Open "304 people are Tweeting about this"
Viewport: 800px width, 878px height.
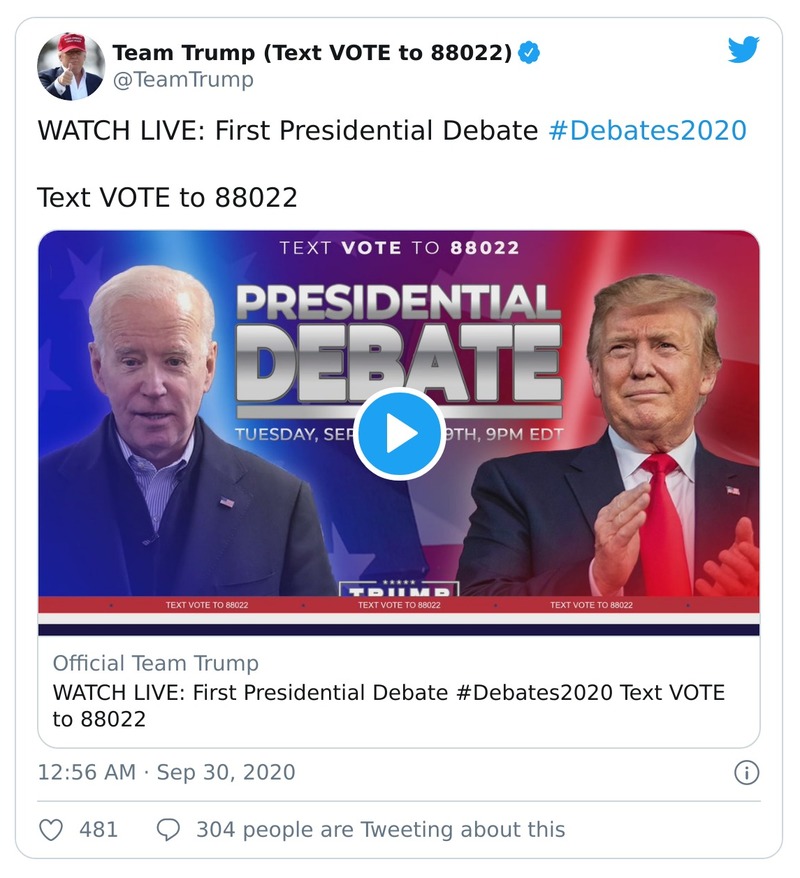tap(380, 829)
